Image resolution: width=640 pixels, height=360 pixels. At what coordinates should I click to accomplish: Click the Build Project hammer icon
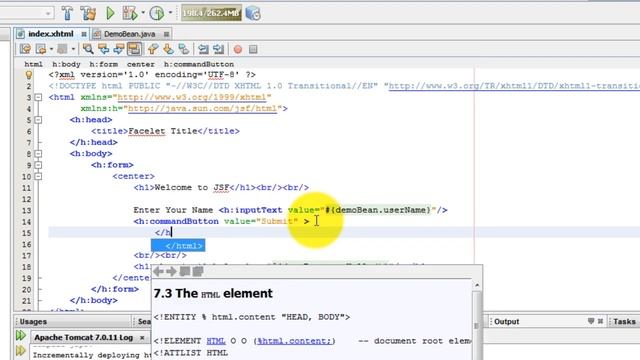(67, 13)
